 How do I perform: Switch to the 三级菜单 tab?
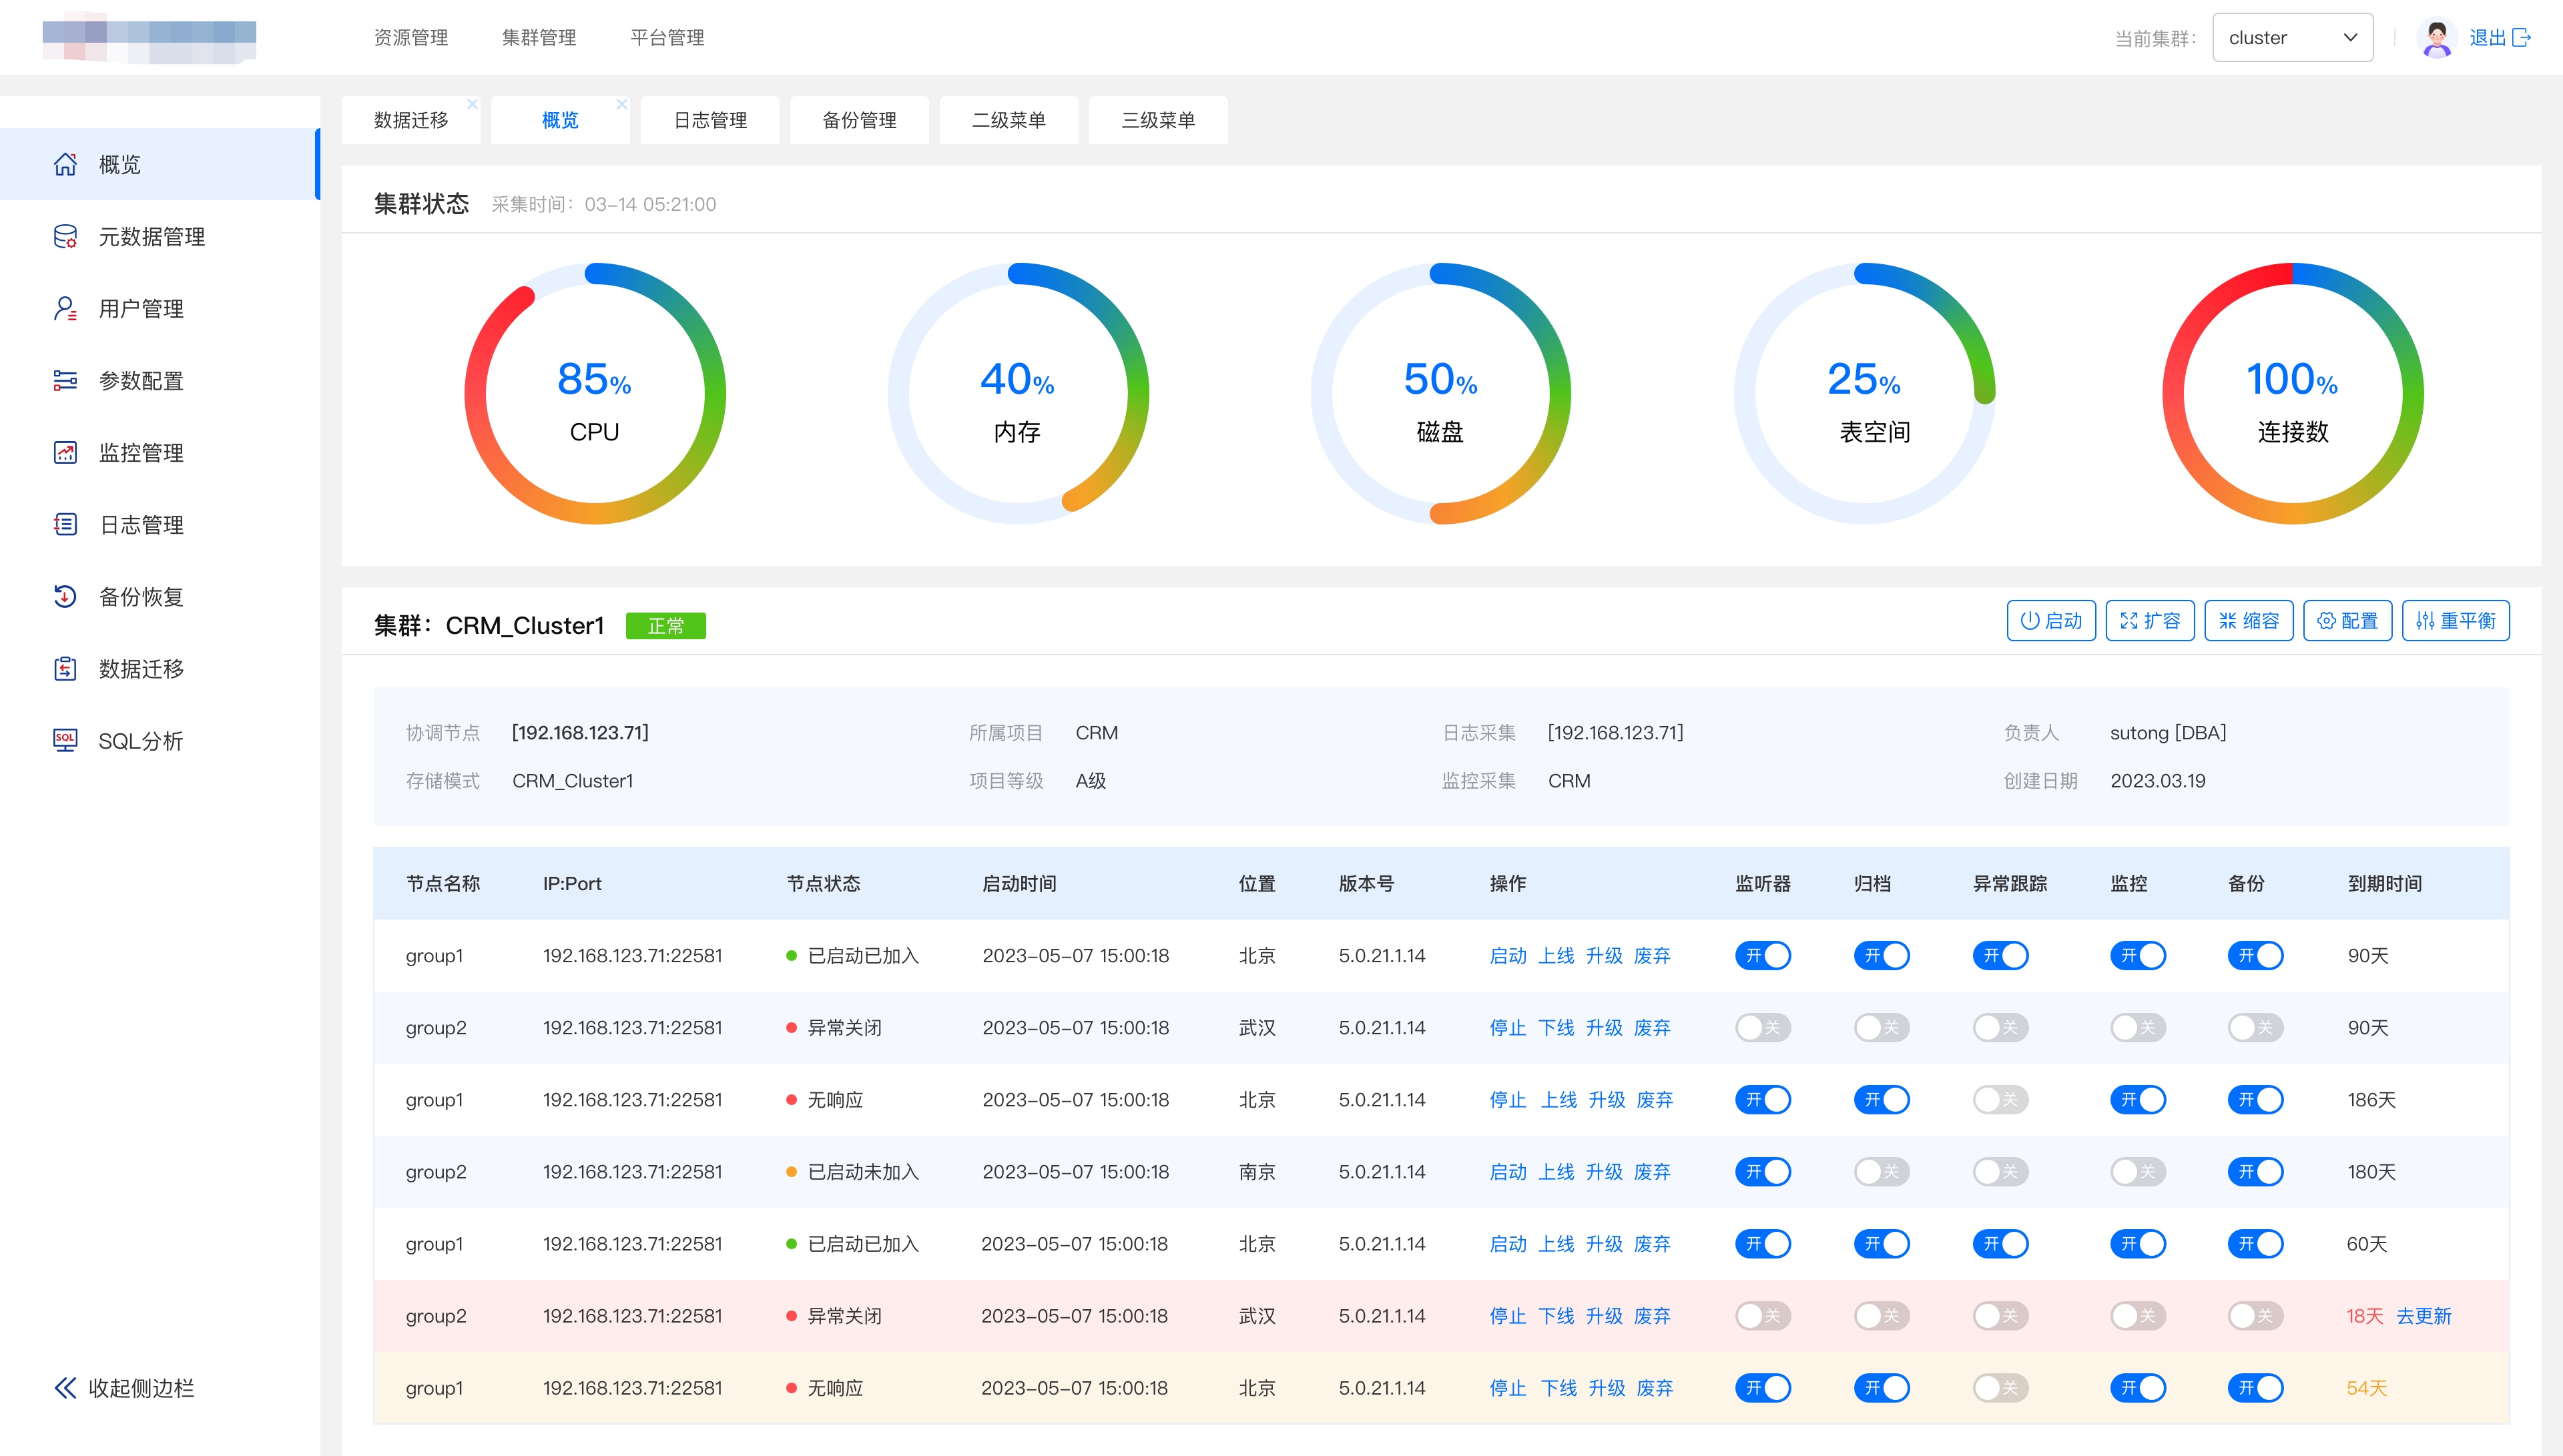tap(1158, 120)
